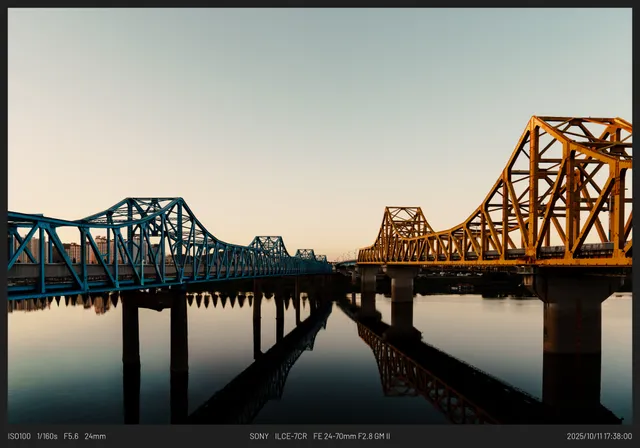Click the SONY brand label

[259, 436]
